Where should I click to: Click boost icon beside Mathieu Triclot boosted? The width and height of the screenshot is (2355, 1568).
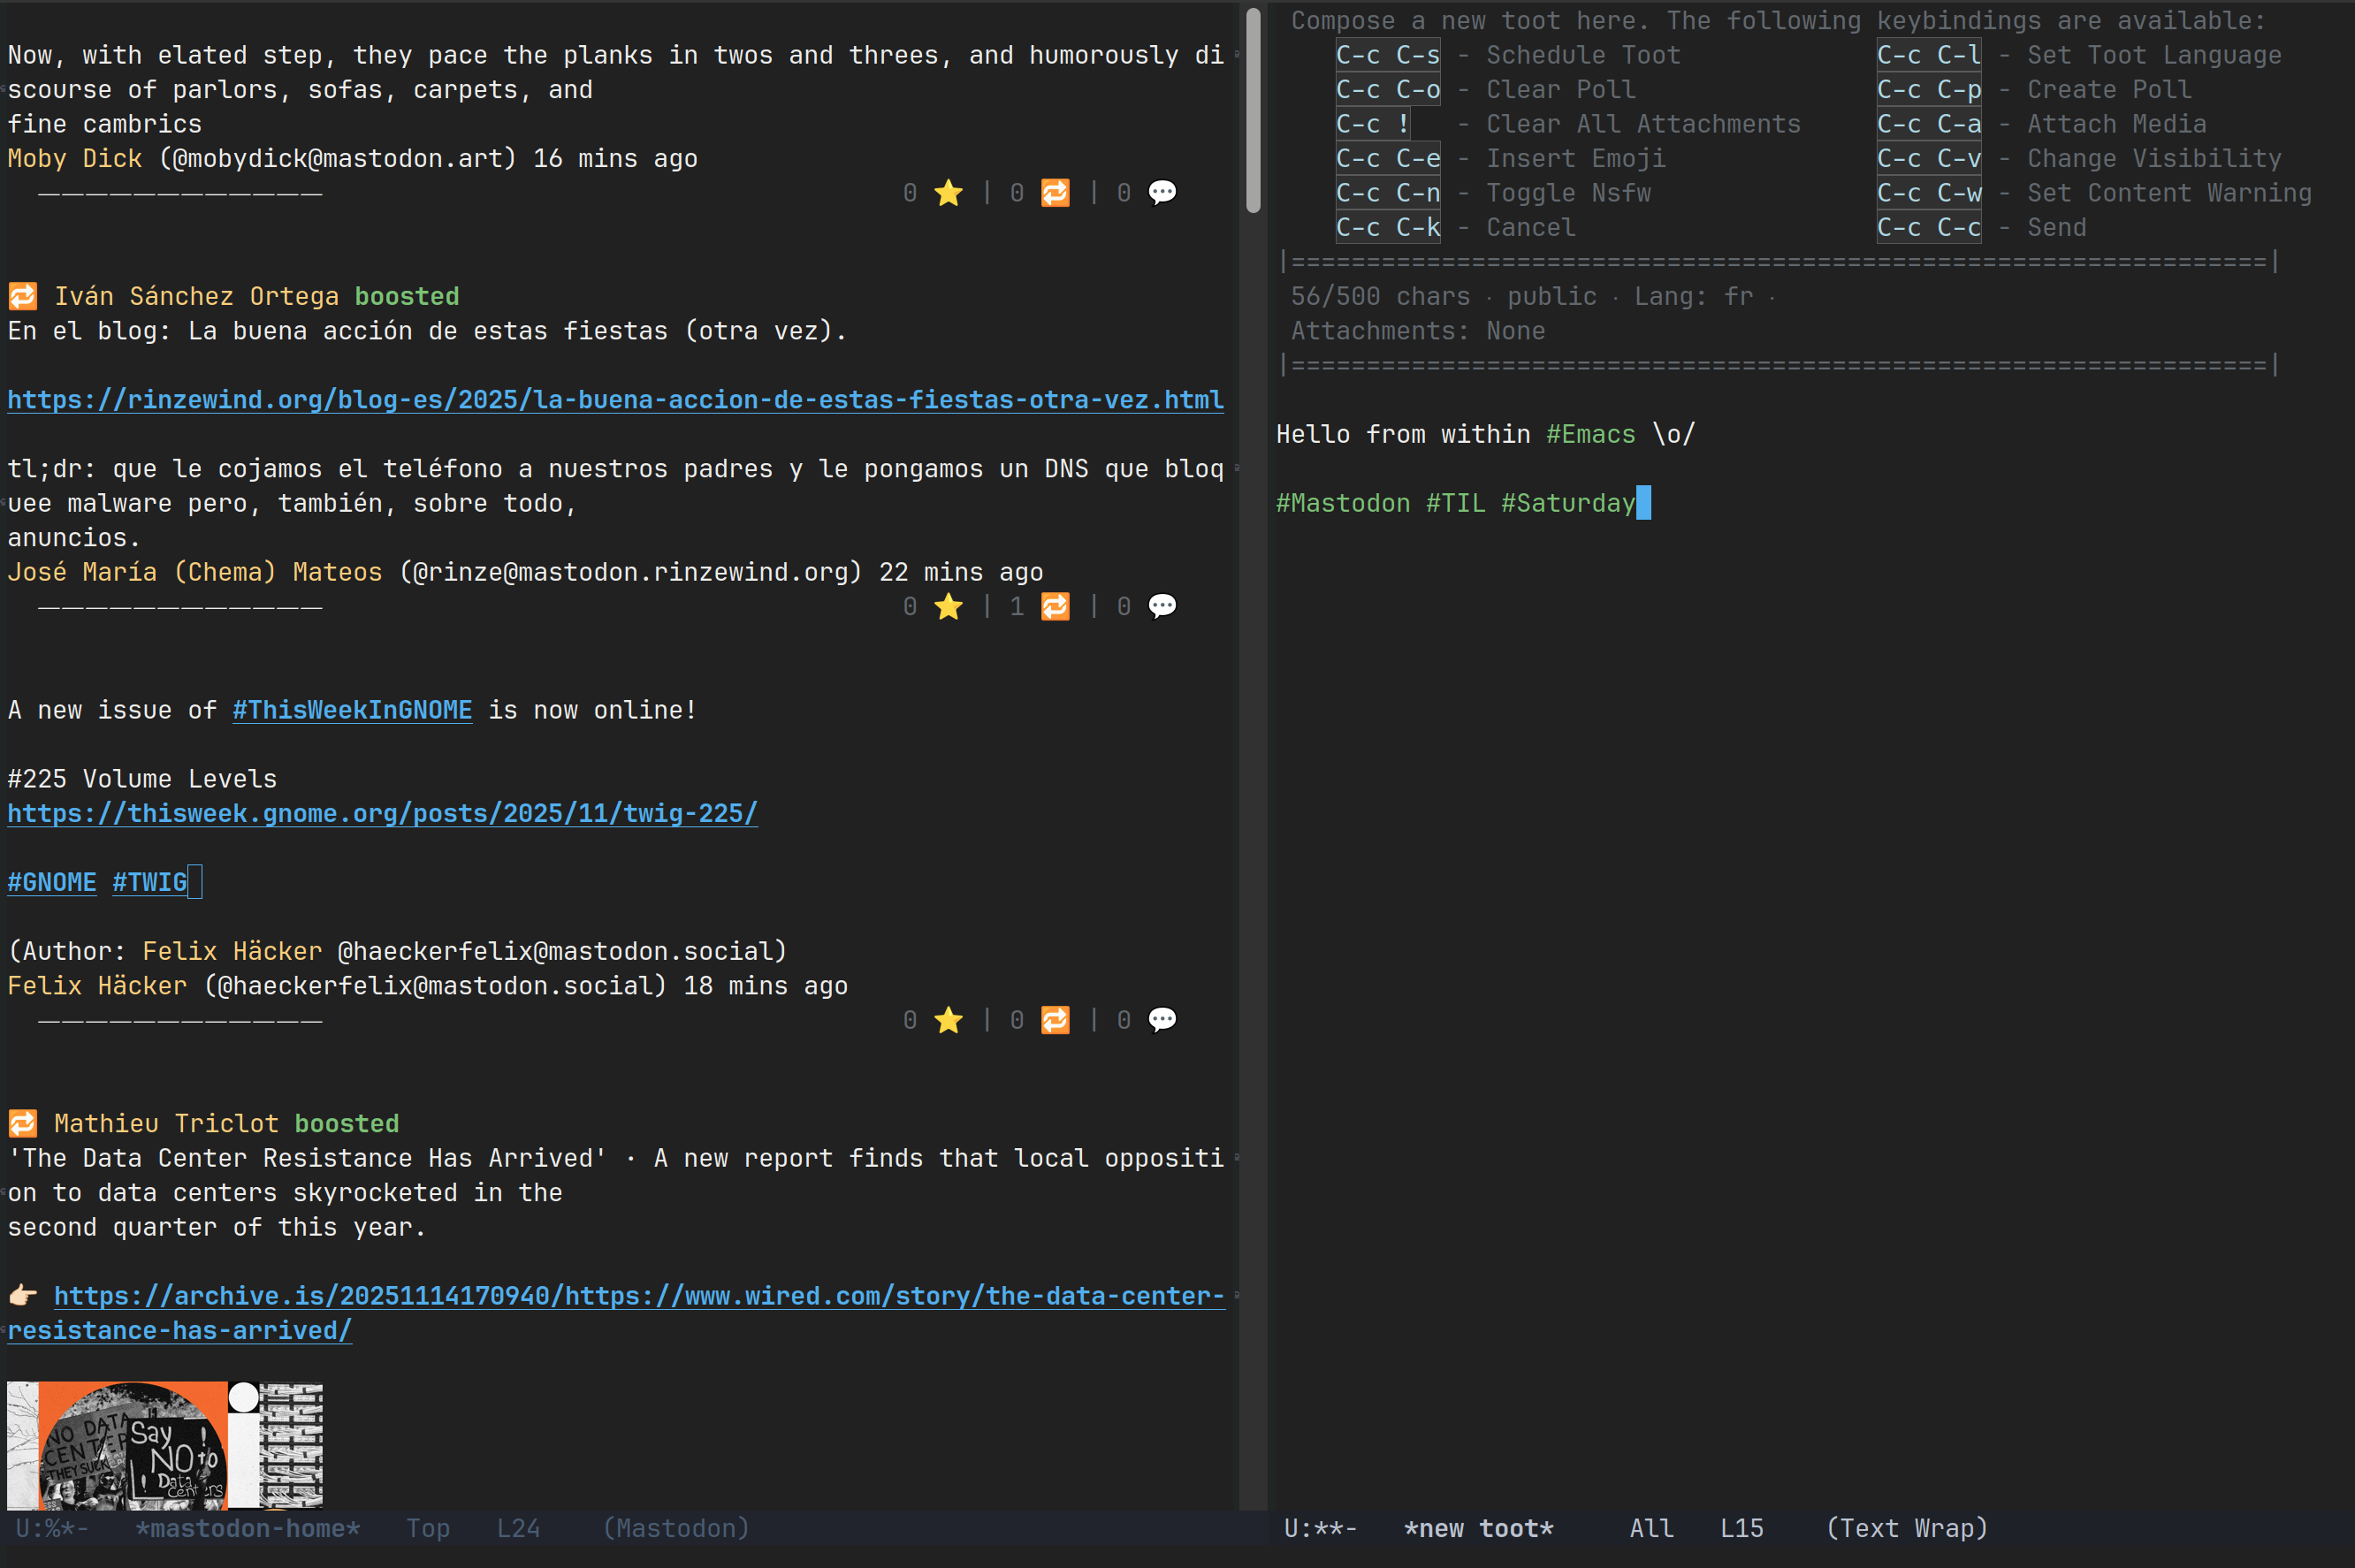23,1124
